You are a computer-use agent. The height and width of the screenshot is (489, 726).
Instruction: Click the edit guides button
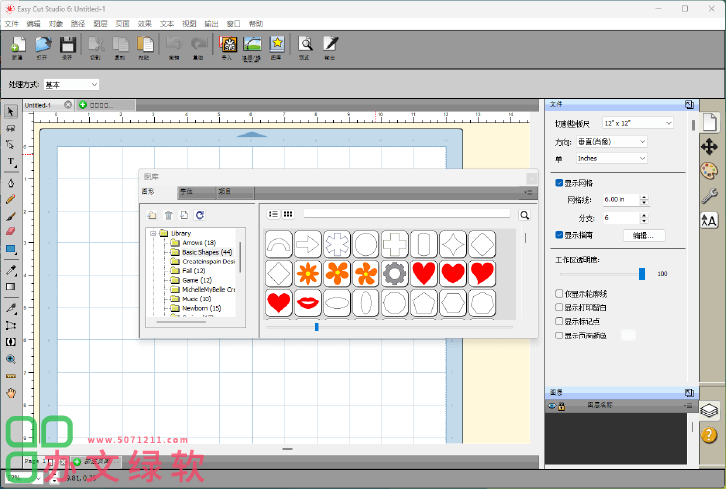(644, 235)
